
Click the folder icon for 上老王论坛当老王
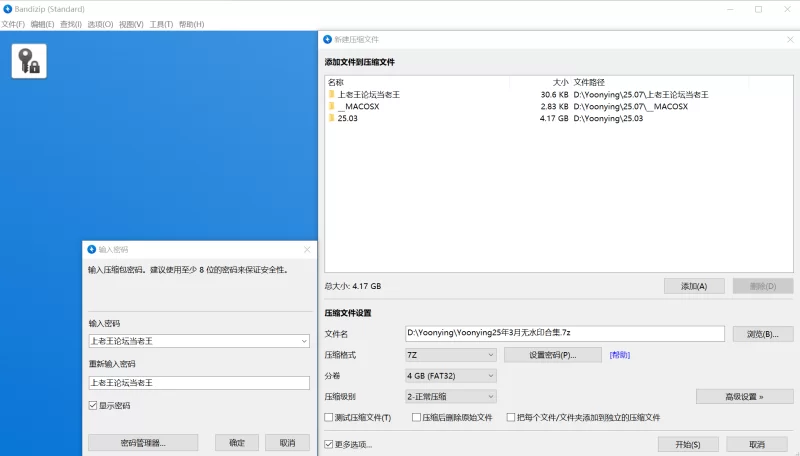[x=332, y=94]
